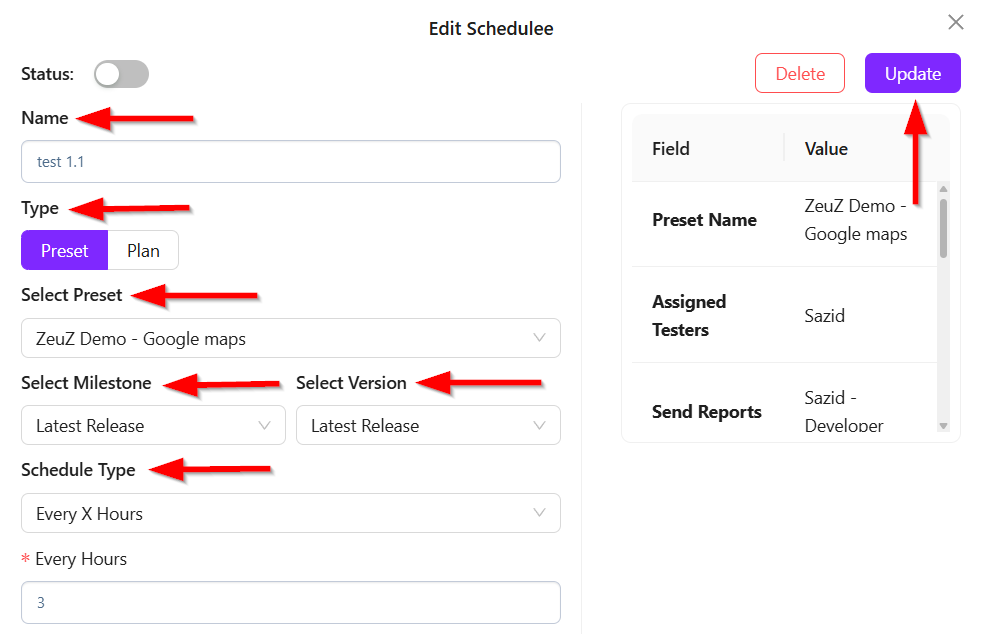988x642 pixels.
Task: Click the Delete button
Action: click(800, 74)
